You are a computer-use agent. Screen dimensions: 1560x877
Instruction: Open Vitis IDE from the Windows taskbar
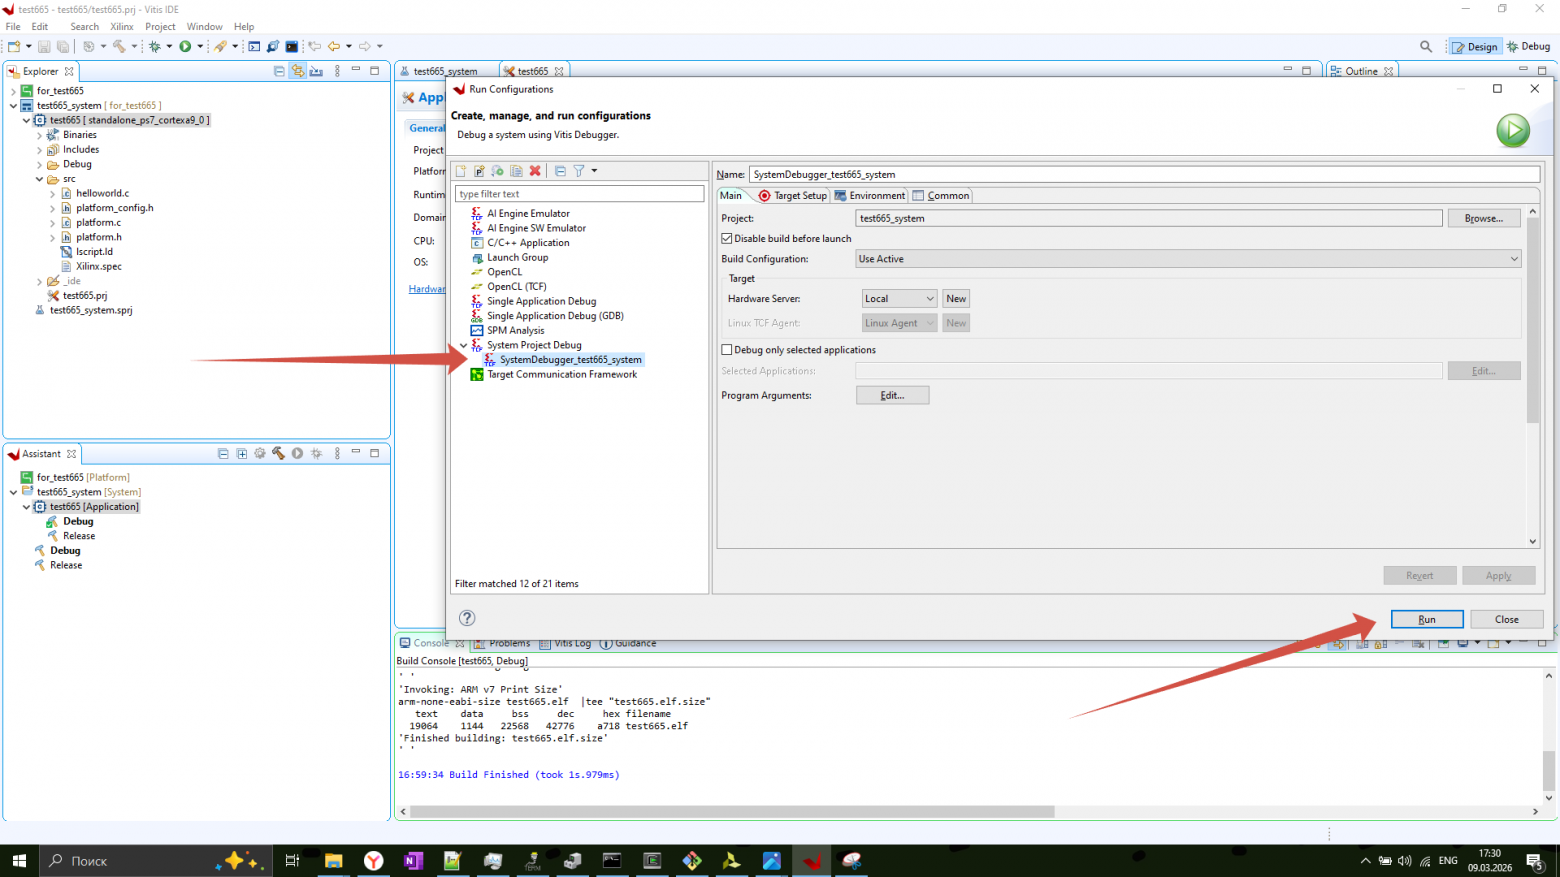[812, 860]
